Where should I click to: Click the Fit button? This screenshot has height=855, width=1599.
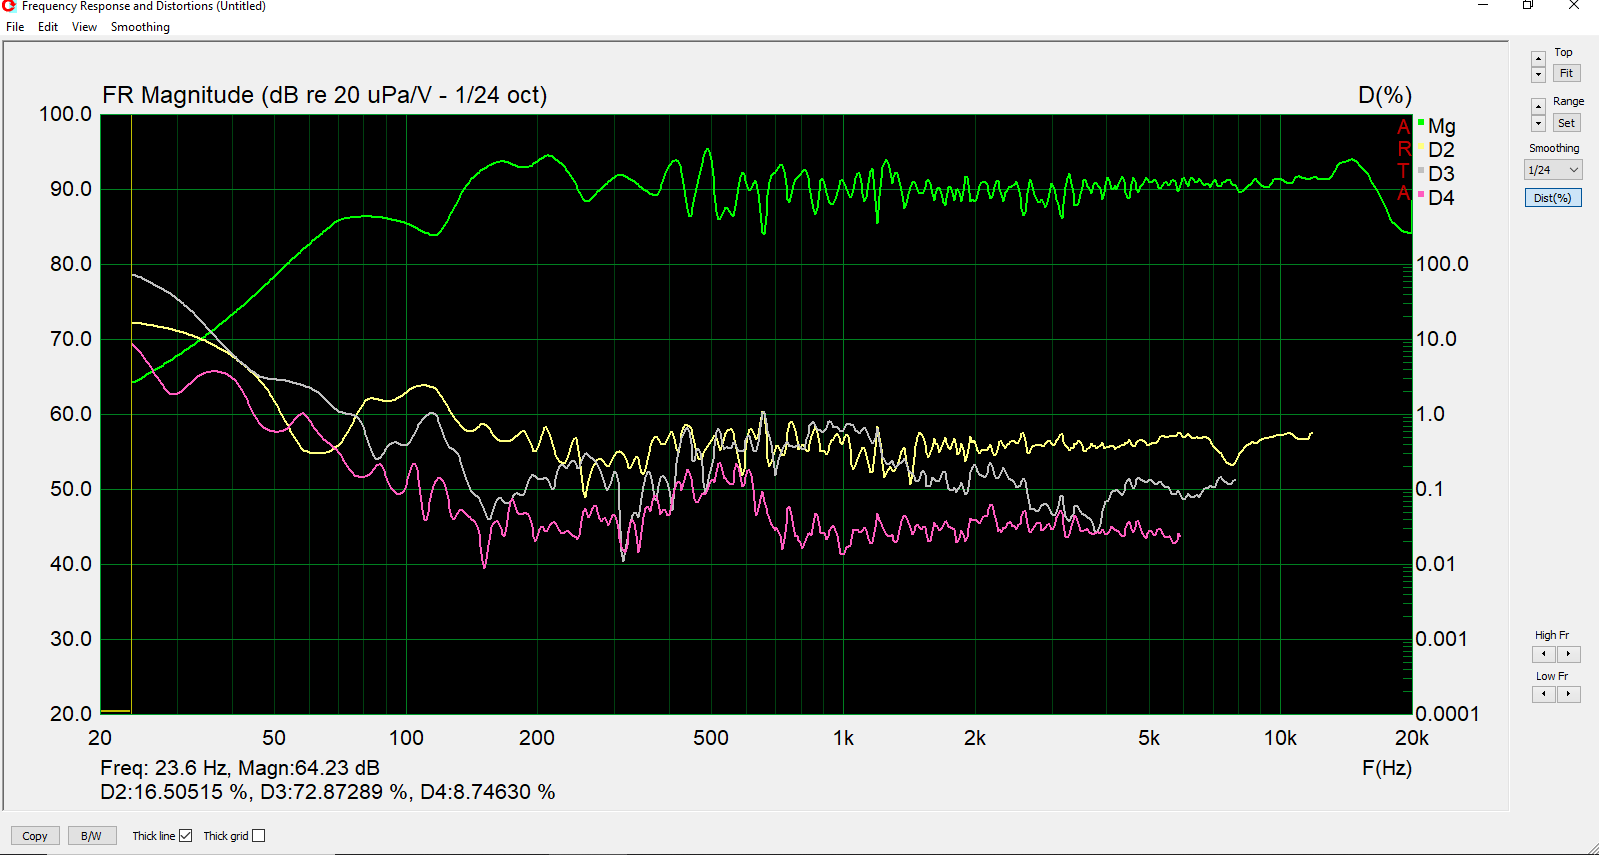point(1566,73)
